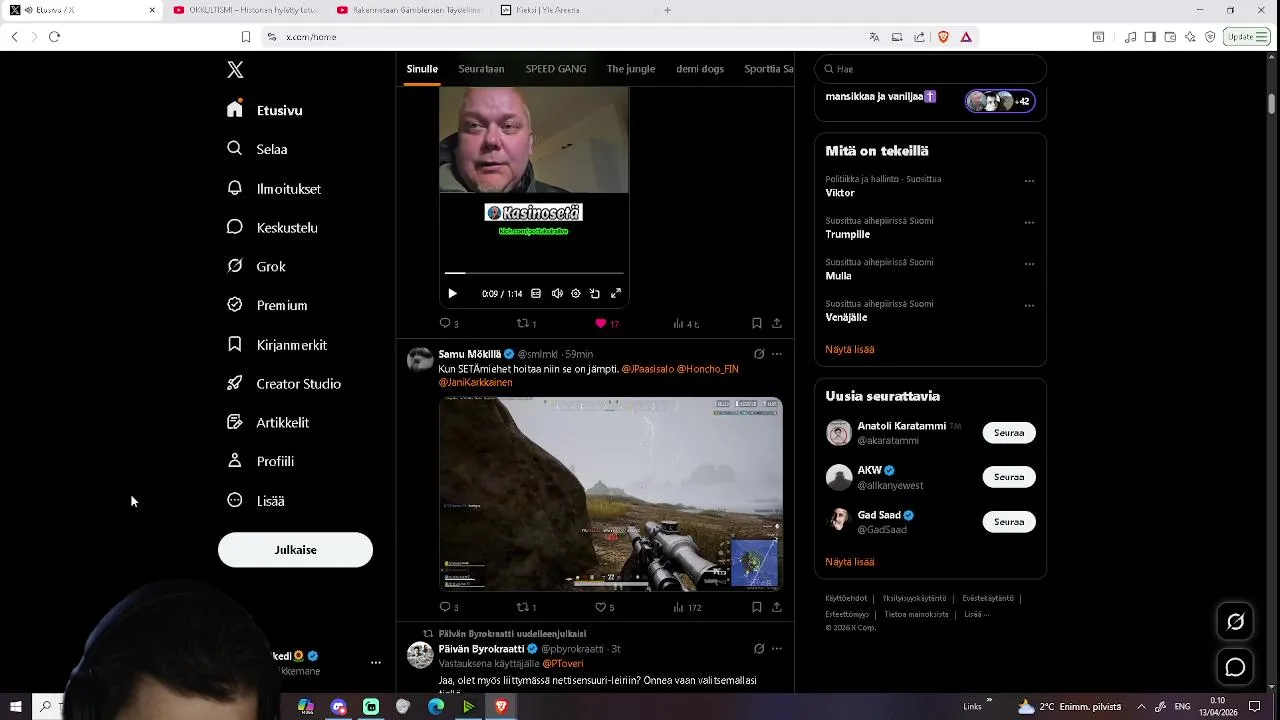Viewport: 1280px width, 720px height.
Task: Open Profiili page
Action: point(260,461)
